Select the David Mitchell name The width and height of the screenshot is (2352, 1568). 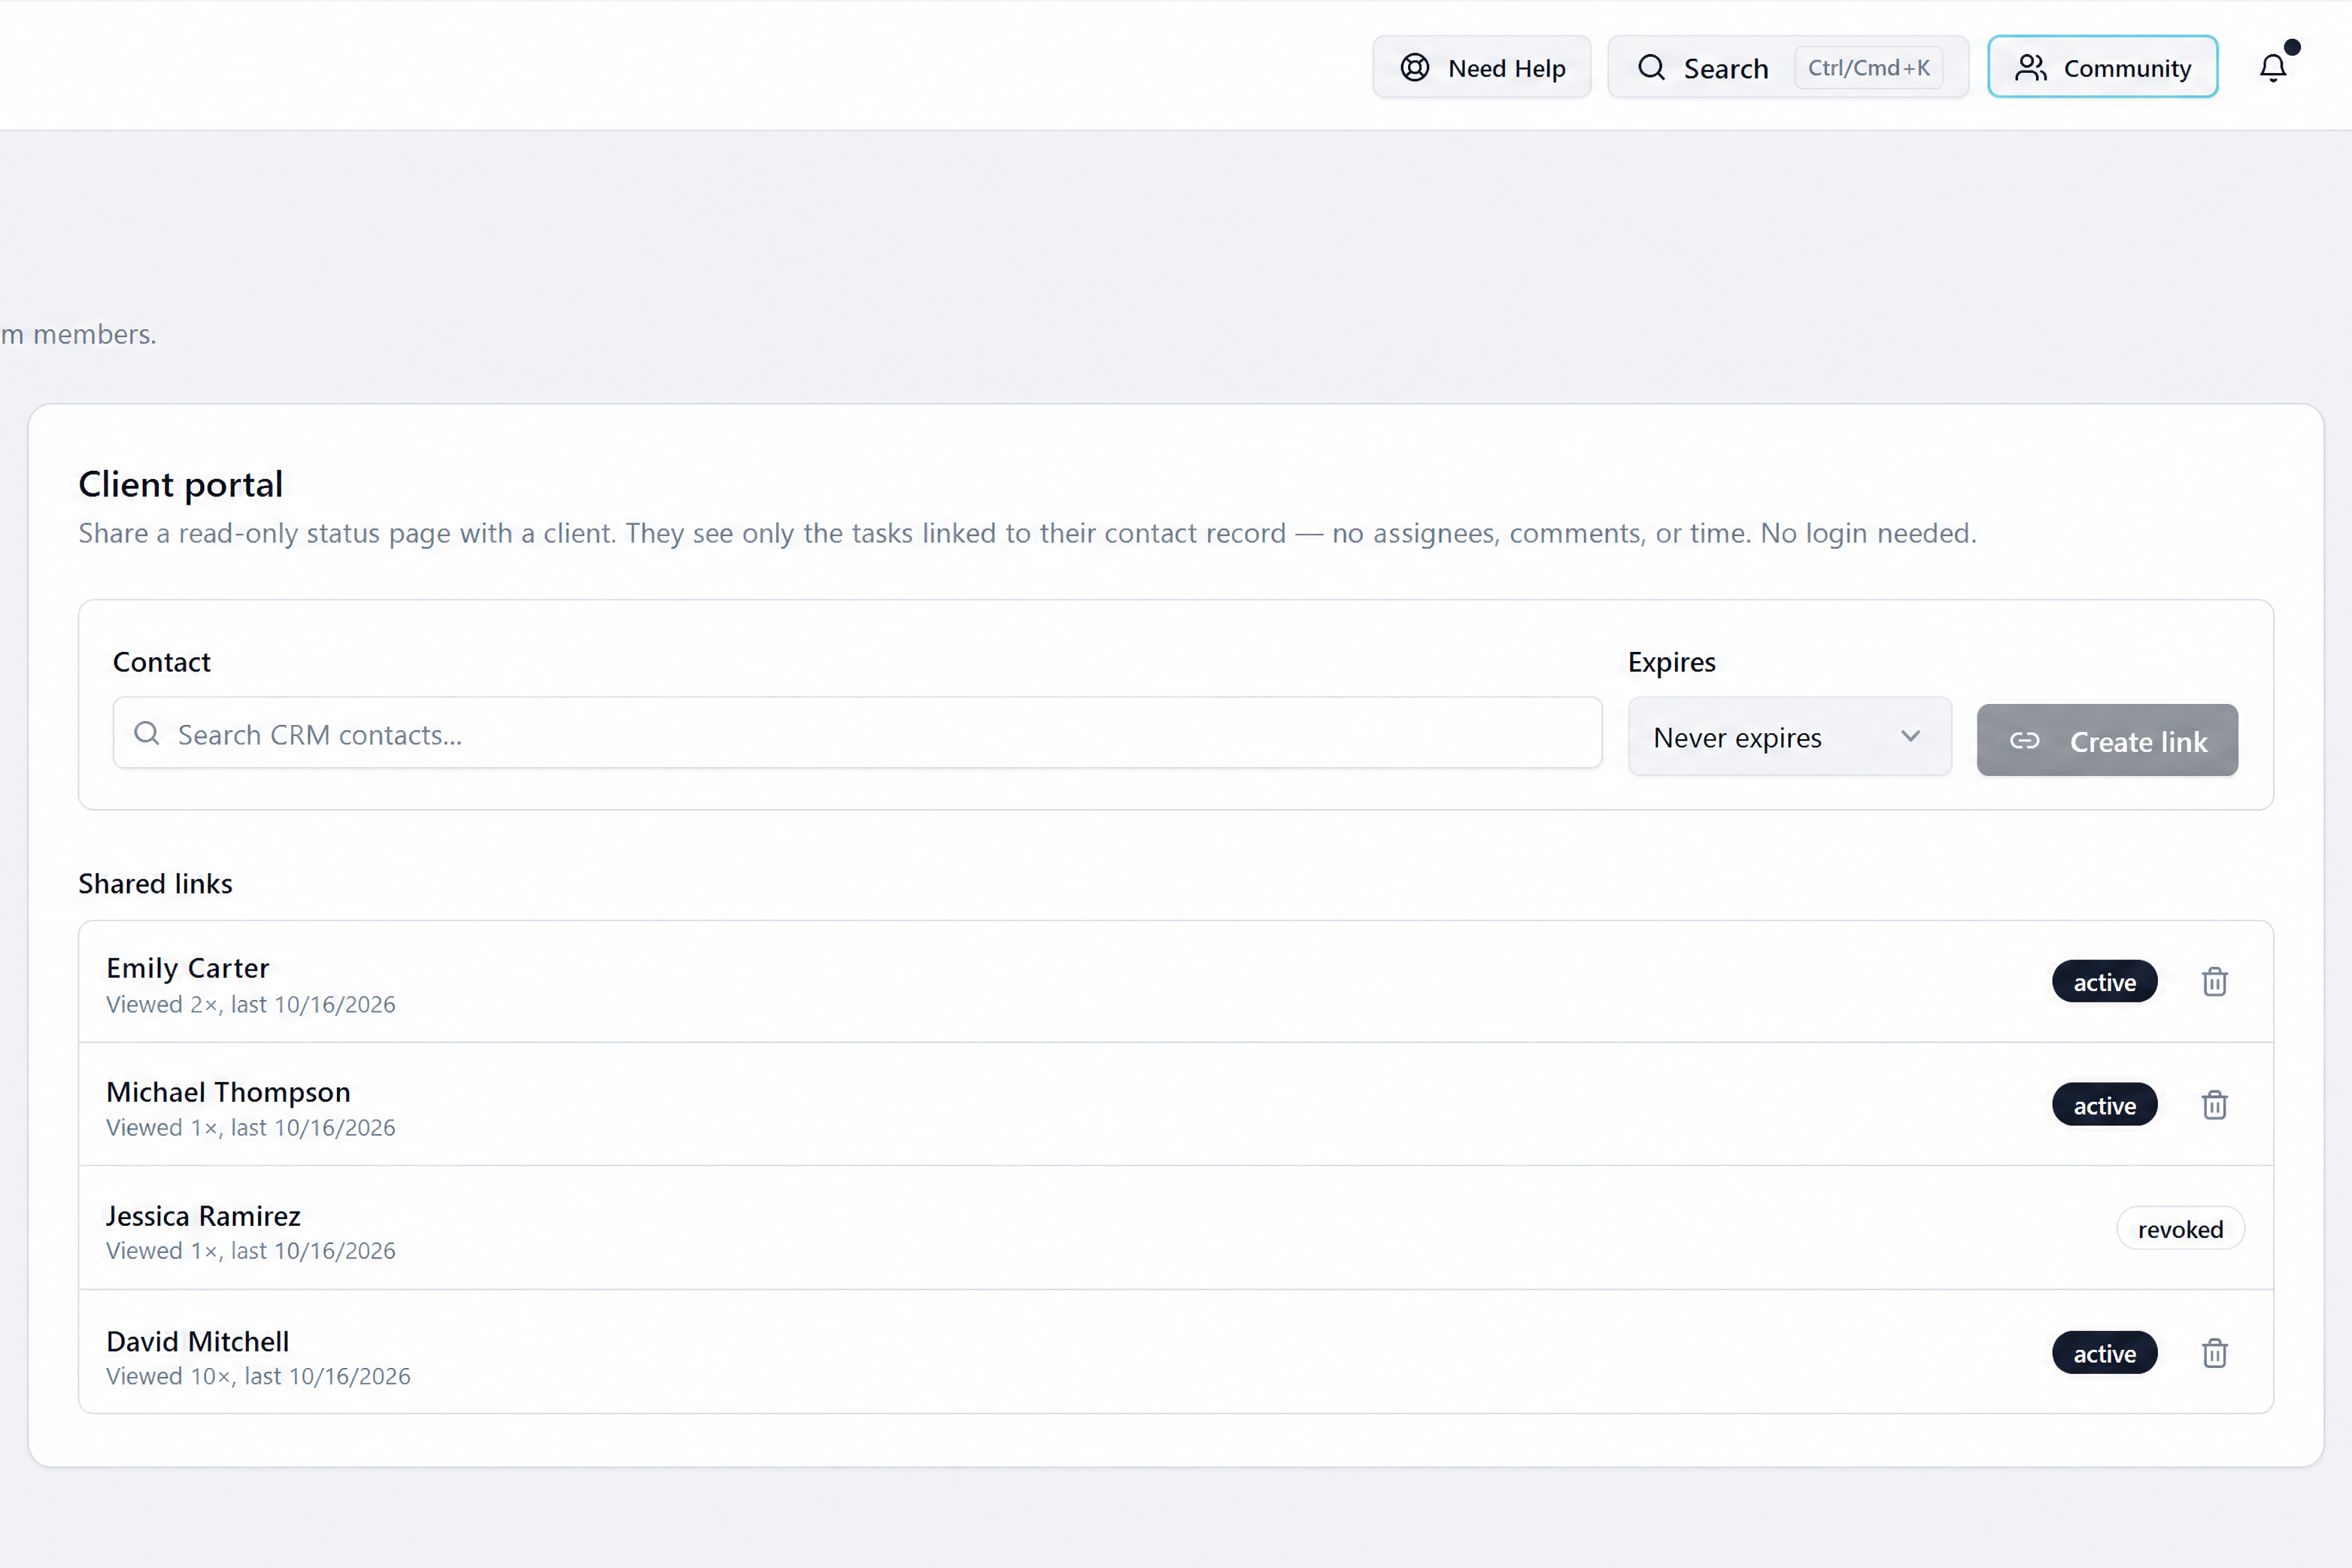point(197,1340)
